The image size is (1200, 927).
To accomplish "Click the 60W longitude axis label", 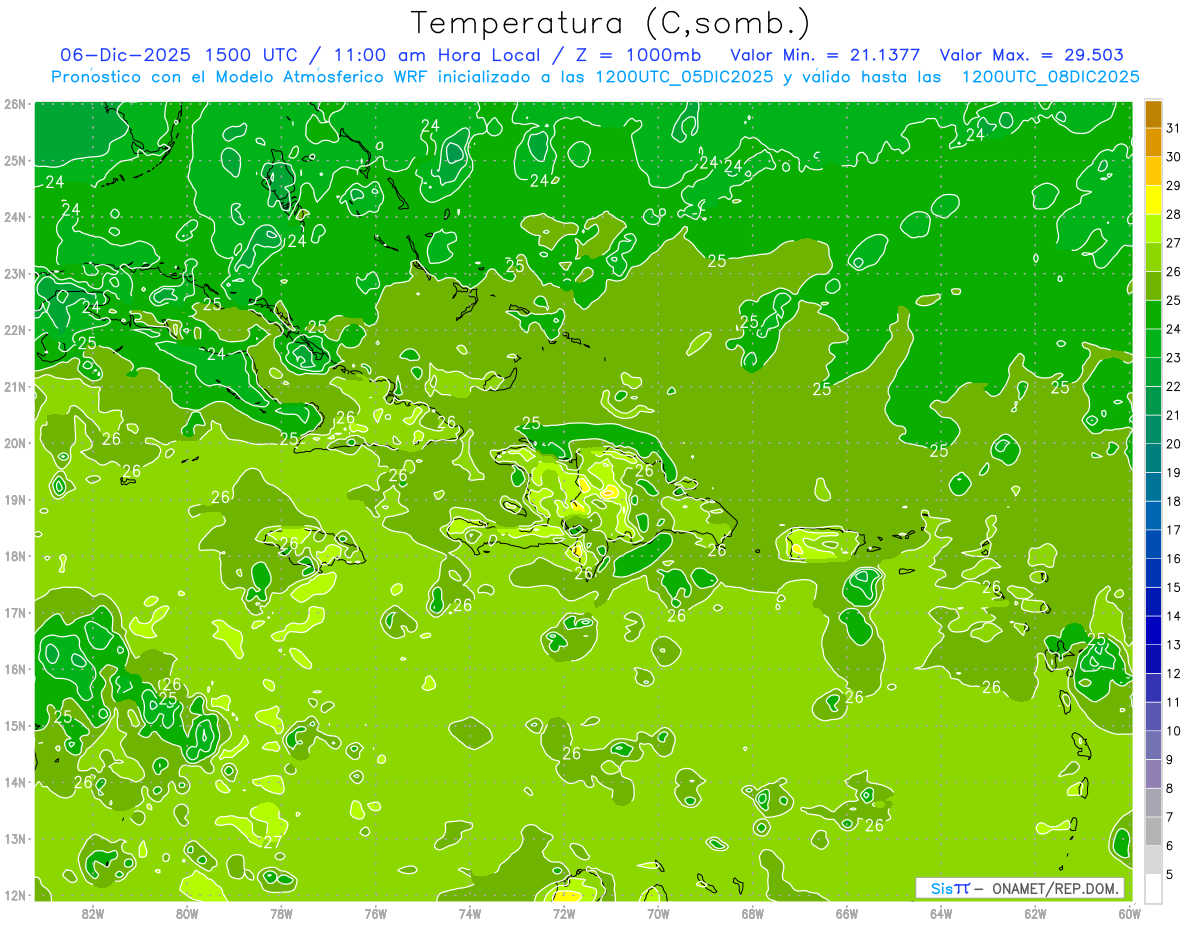I will [1130, 913].
